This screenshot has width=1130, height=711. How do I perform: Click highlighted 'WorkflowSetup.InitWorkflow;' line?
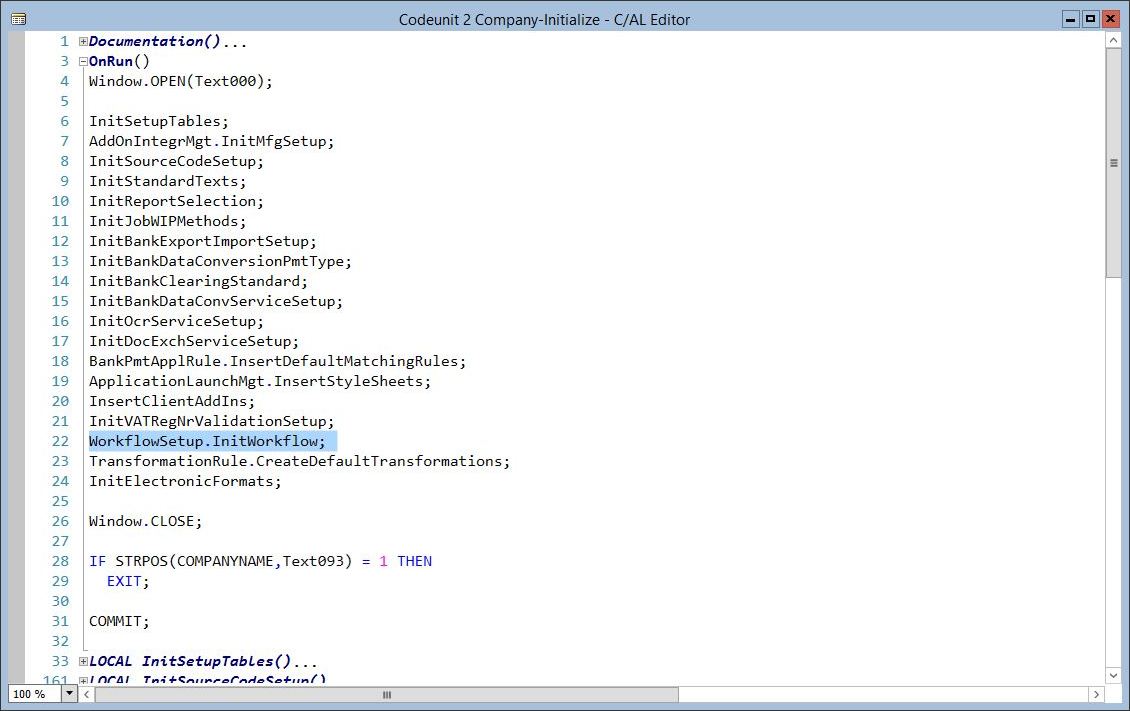click(x=208, y=442)
